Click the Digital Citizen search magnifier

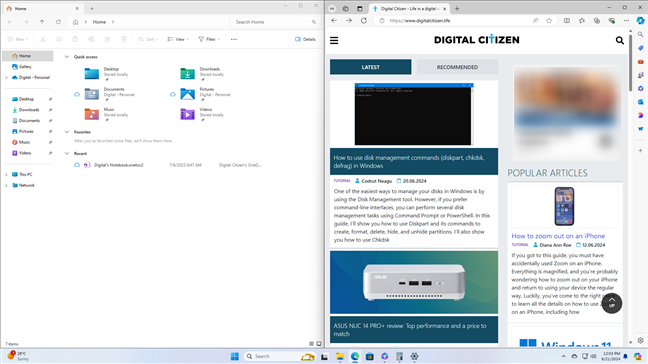pos(619,40)
